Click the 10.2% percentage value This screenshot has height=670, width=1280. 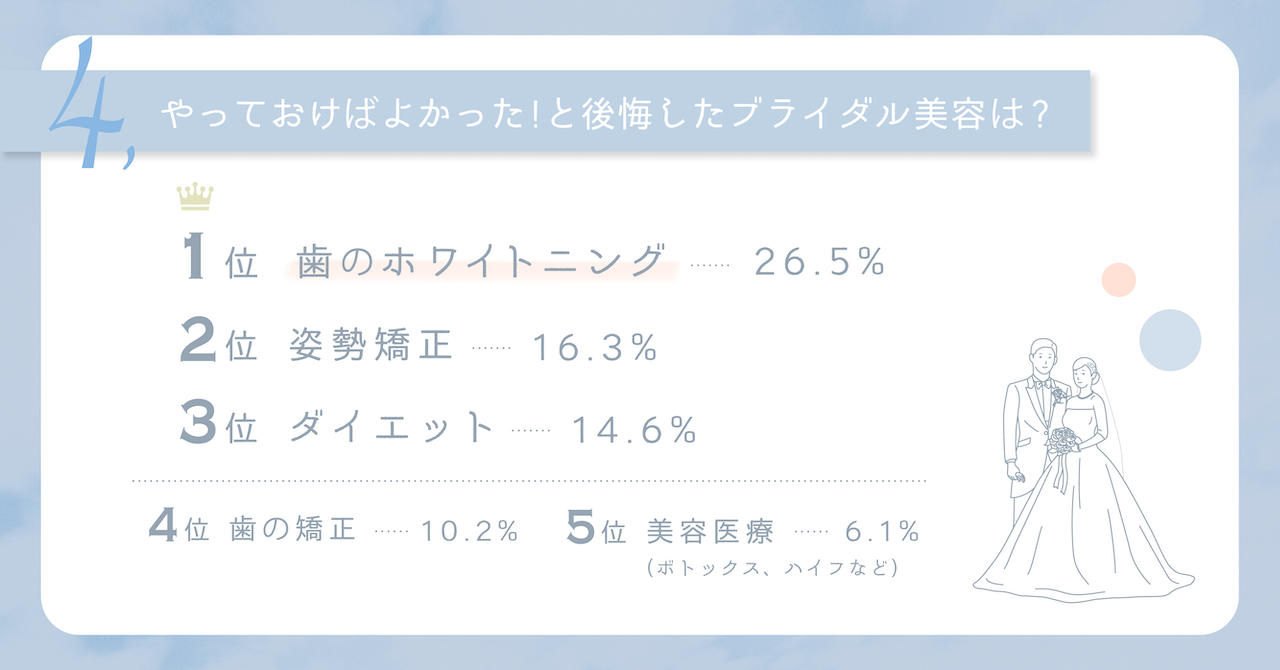[x=469, y=531]
